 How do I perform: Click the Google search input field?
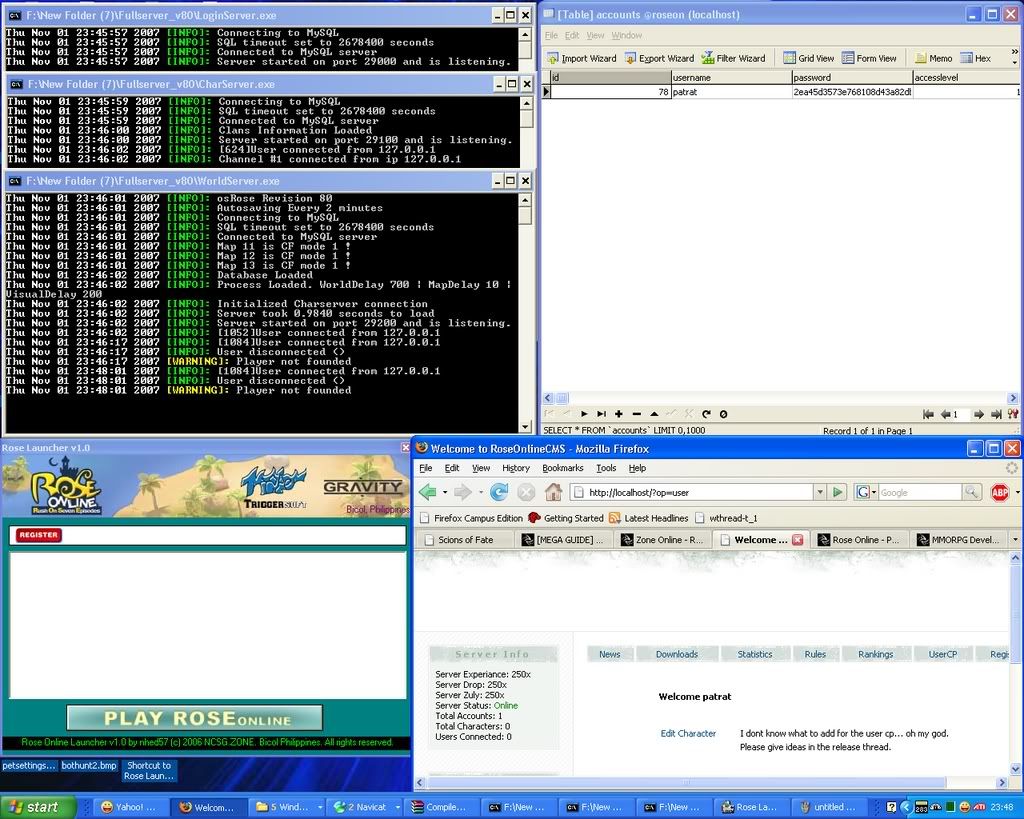[x=919, y=492]
